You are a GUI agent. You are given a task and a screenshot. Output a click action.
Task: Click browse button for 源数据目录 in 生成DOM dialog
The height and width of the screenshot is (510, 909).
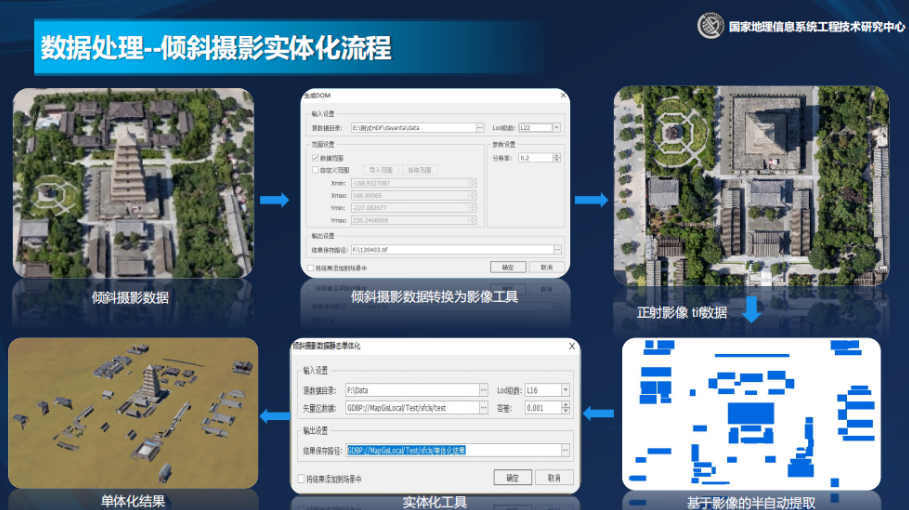pyautogui.click(x=481, y=128)
